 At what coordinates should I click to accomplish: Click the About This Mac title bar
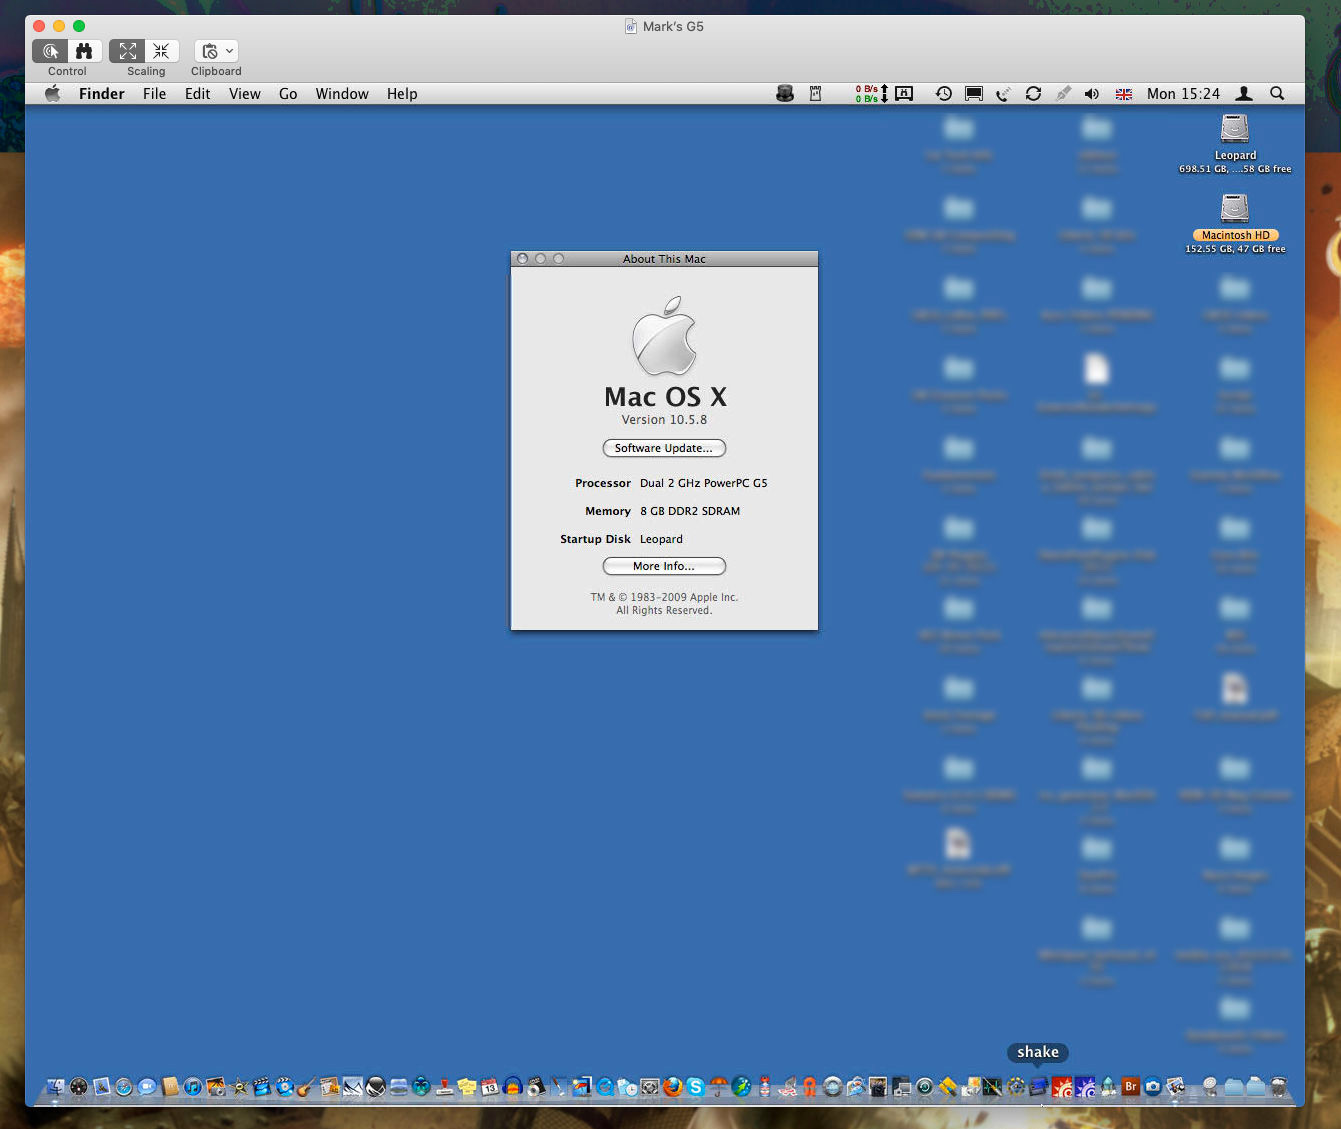pos(664,259)
